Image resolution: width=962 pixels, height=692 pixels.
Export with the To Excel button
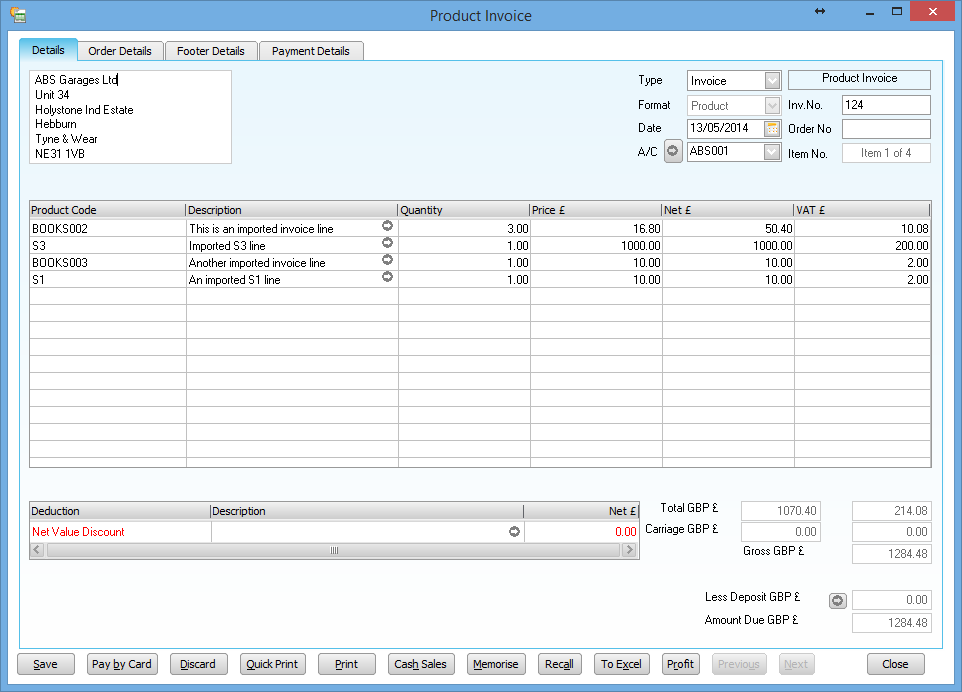pyautogui.click(x=621, y=664)
